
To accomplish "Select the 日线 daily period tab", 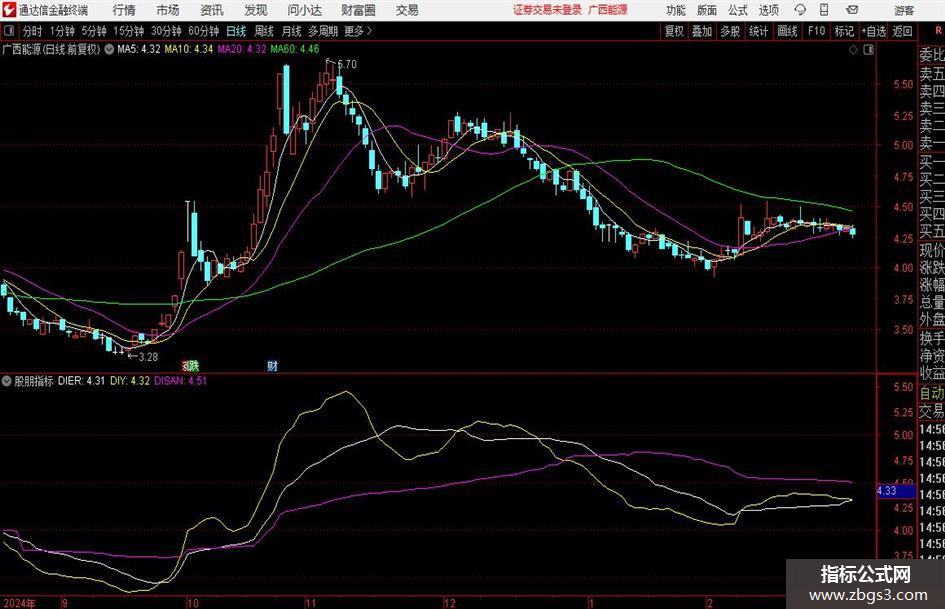I will point(236,31).
